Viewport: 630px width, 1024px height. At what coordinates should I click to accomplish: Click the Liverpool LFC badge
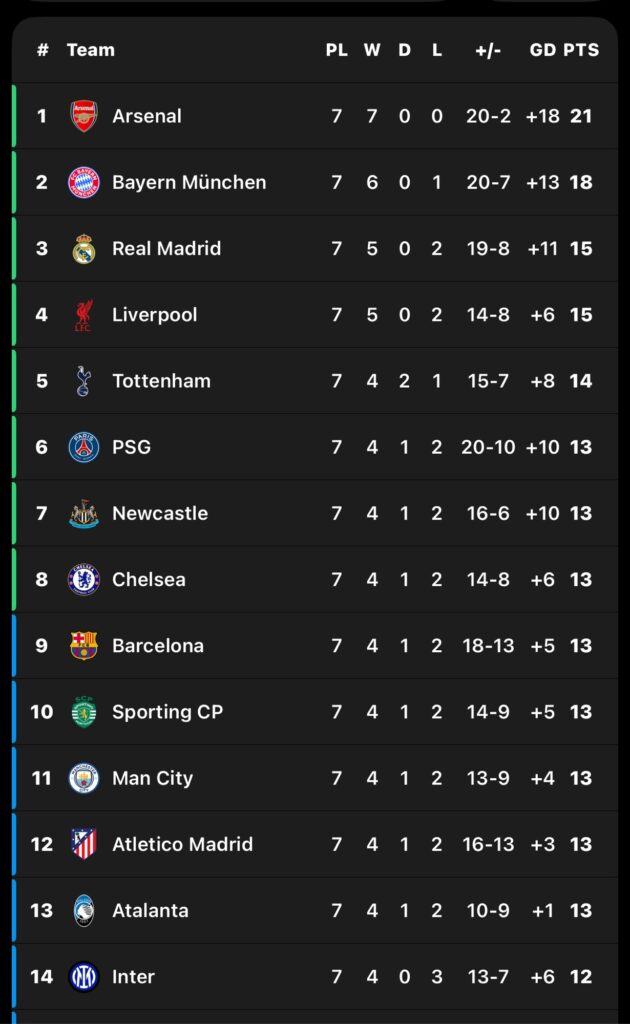(x=84, y=315)
